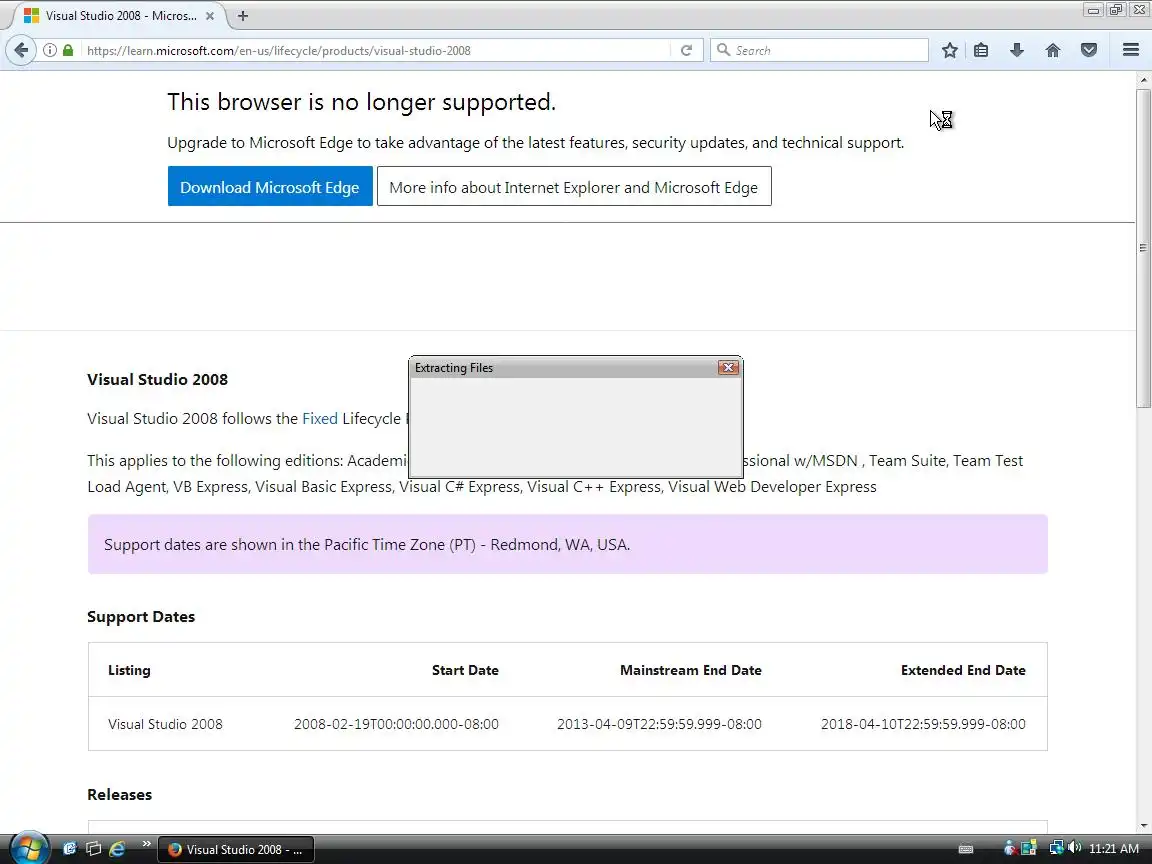The image size is (1152, 864).
Task: Show bookmarks list icon in toolbar
Action: pyautogui.click(x=981, y=50)
